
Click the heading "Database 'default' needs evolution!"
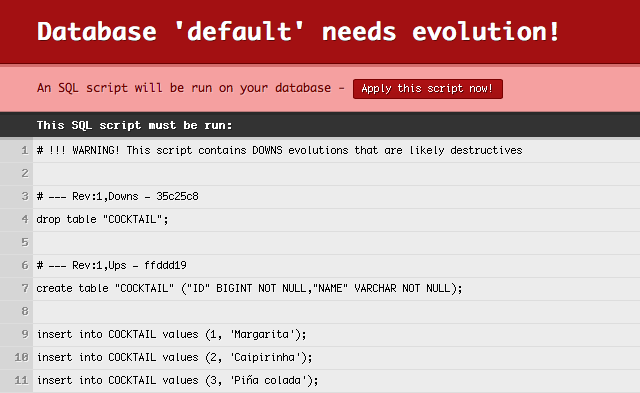point(298,31)
